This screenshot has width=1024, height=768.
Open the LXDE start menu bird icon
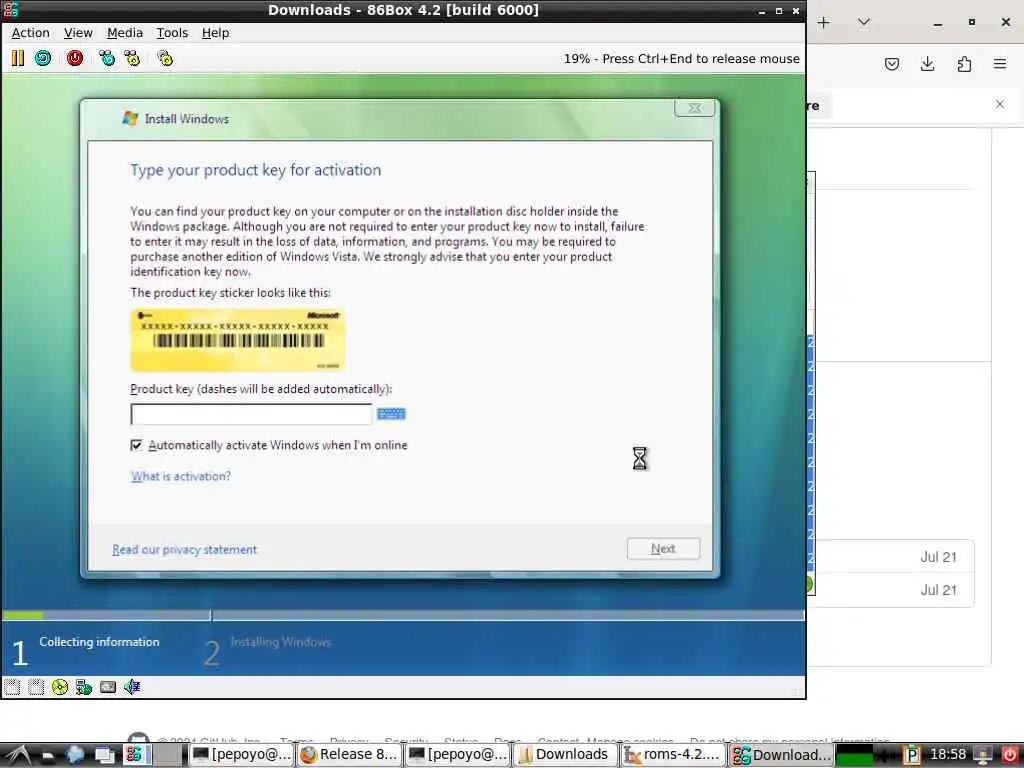17,755
